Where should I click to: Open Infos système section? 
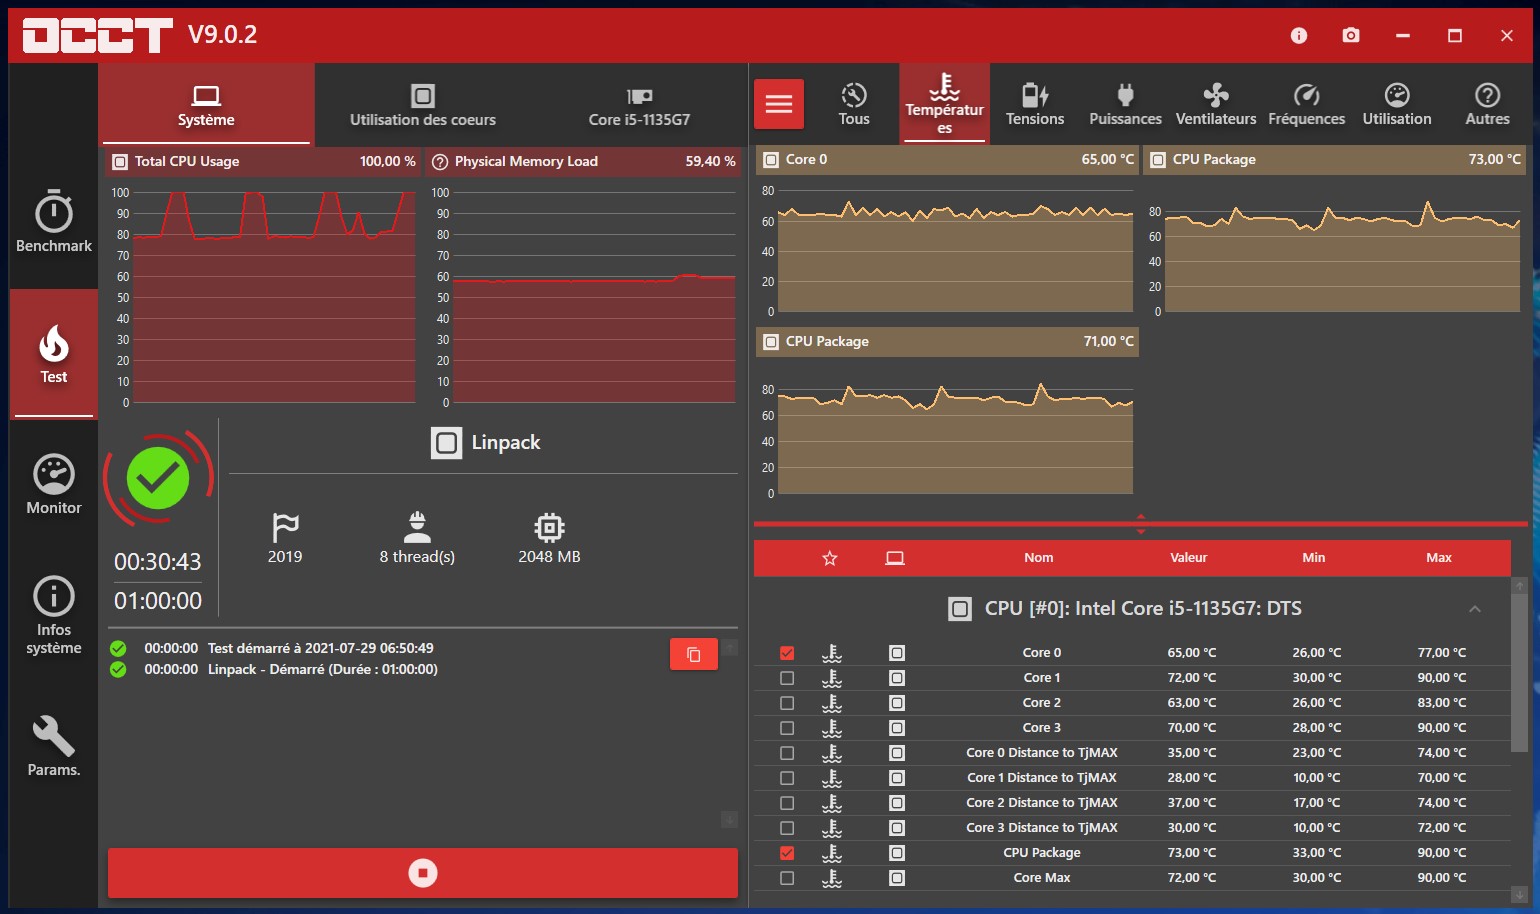tap(54, 615)
